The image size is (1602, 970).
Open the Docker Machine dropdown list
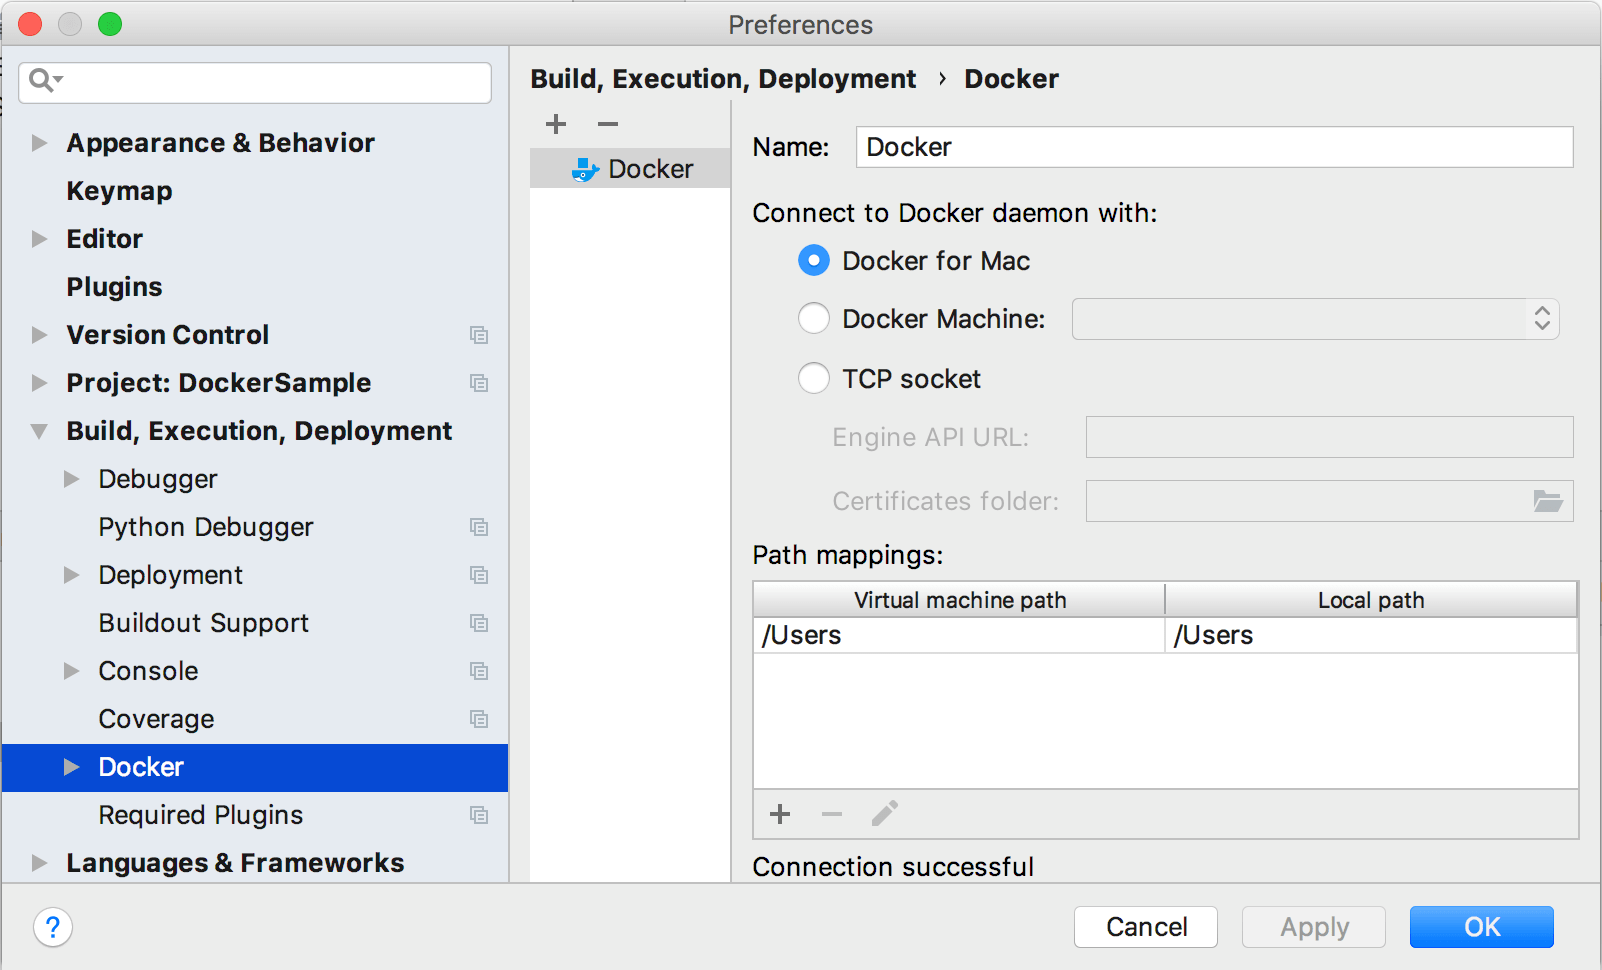tap(1315, 319)
